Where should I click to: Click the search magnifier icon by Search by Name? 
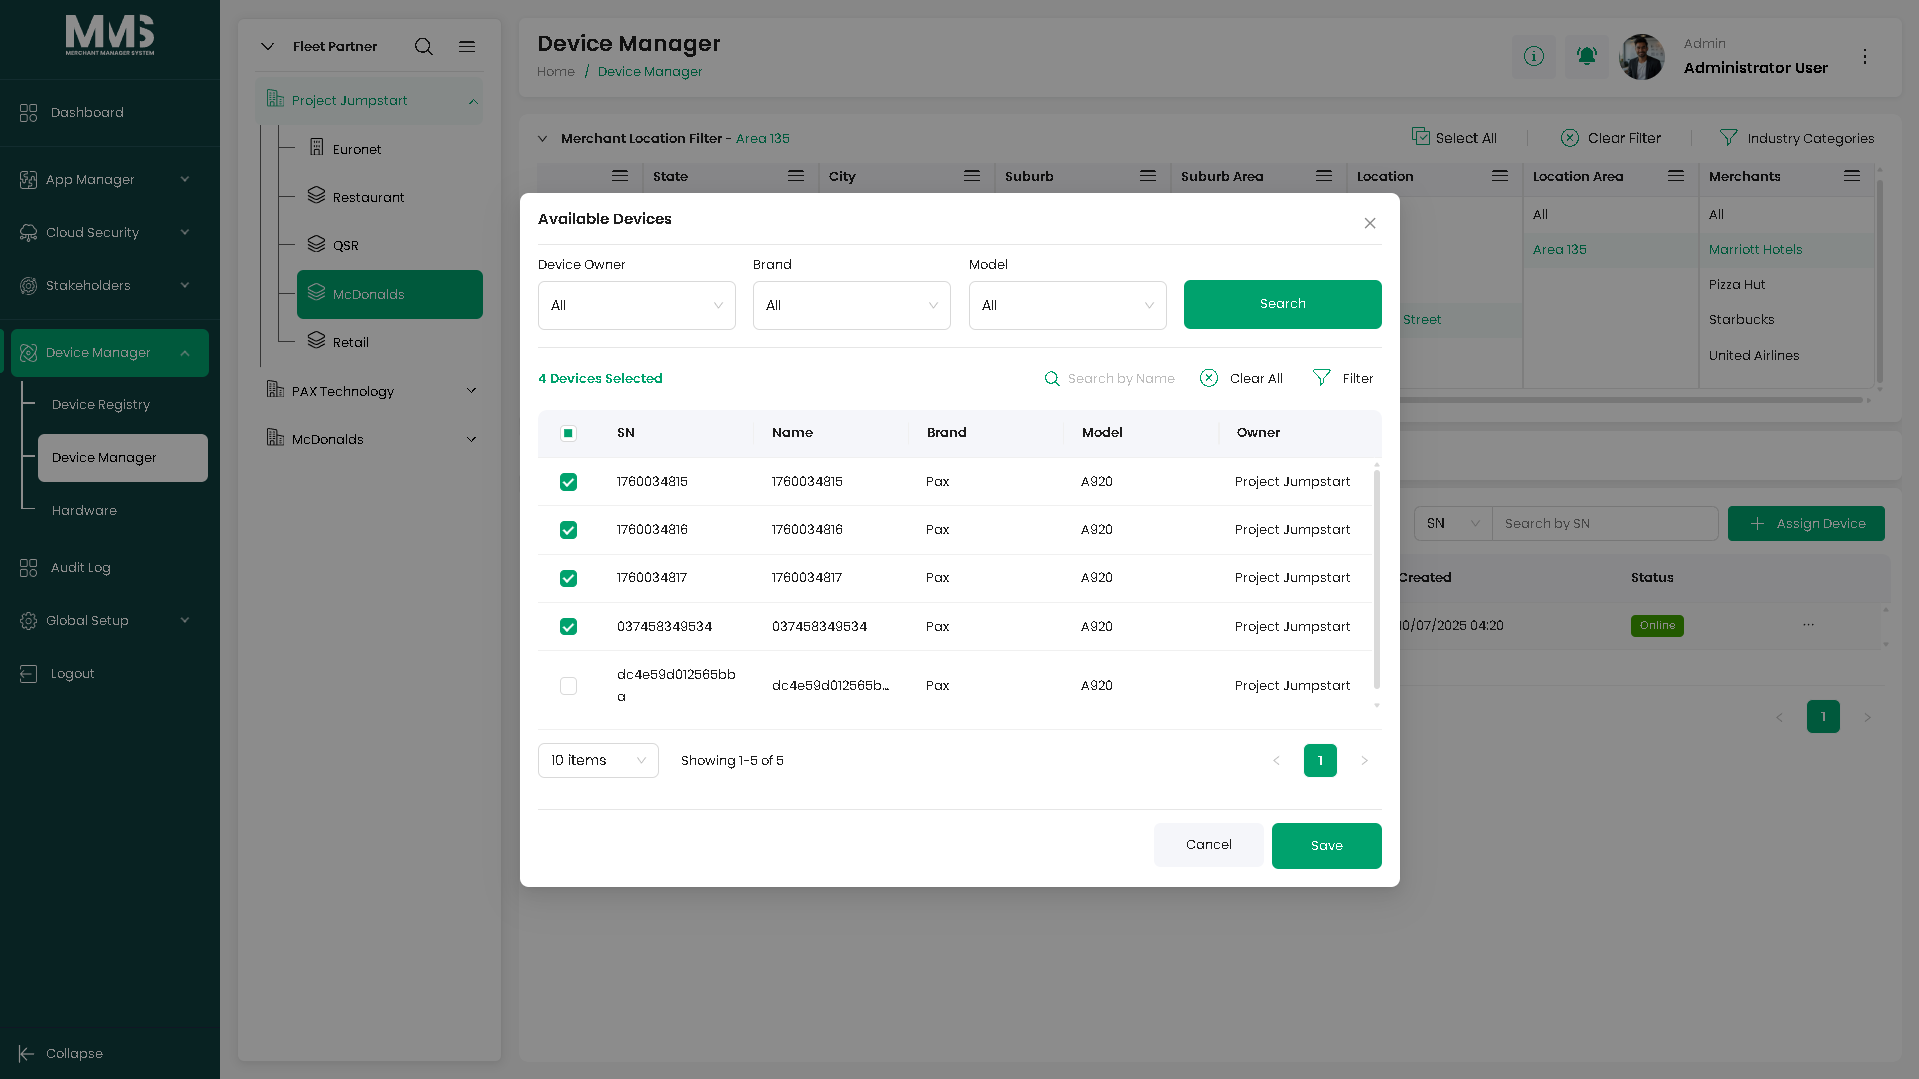(x=1052, y=379)
